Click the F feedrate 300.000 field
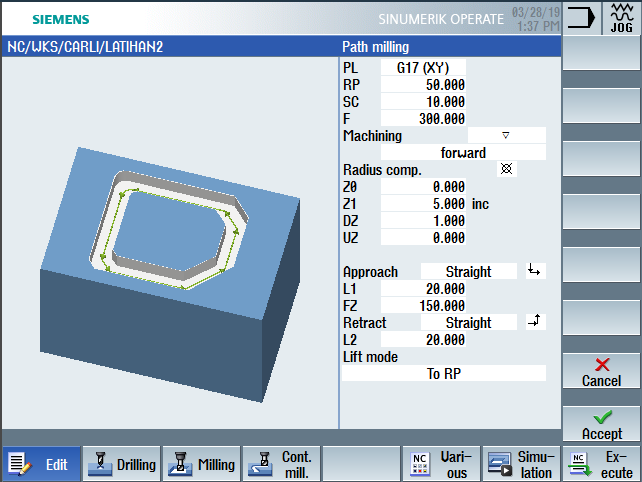This screenshot has width=642, height=482. (x=423, y=118)
